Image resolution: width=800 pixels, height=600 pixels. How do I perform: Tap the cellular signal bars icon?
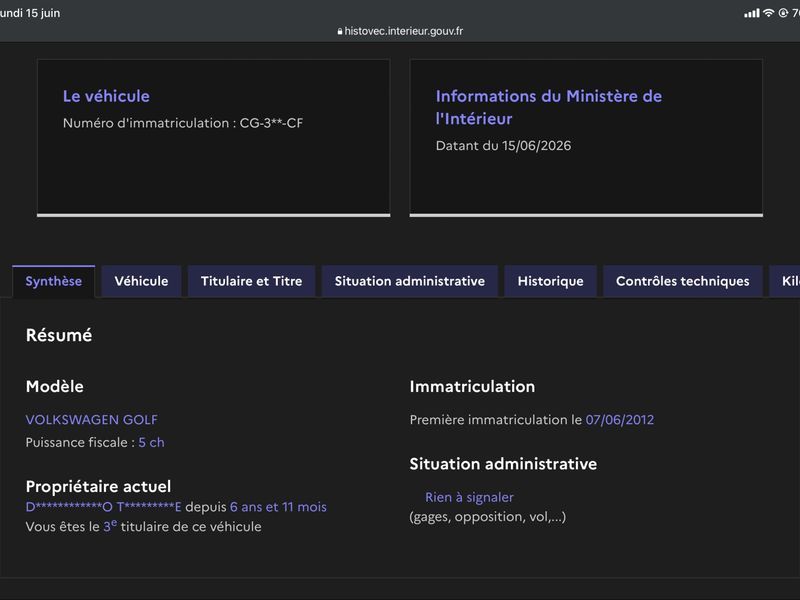[x=752, y=13]
